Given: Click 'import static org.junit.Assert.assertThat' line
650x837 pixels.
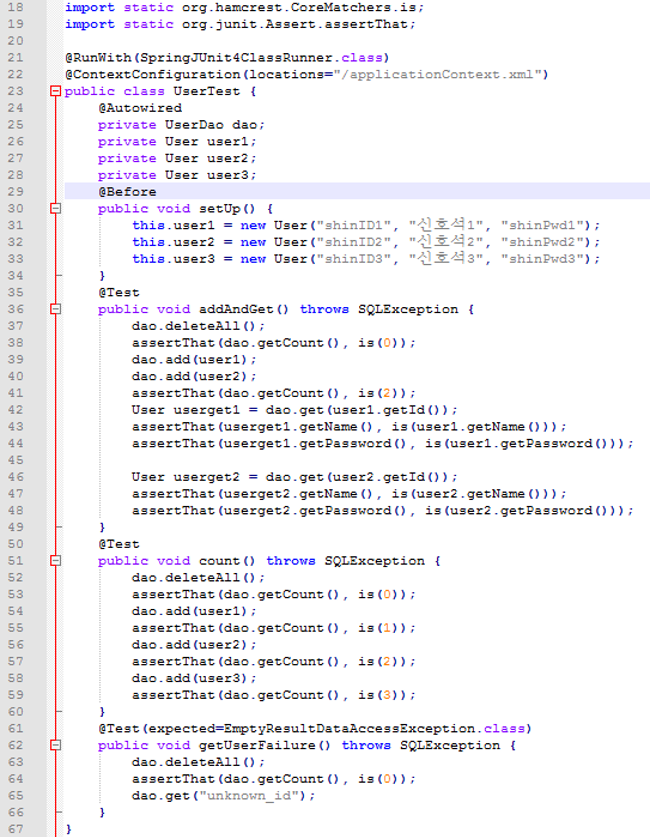Looking at the screenshot, I should click(240, 24).
